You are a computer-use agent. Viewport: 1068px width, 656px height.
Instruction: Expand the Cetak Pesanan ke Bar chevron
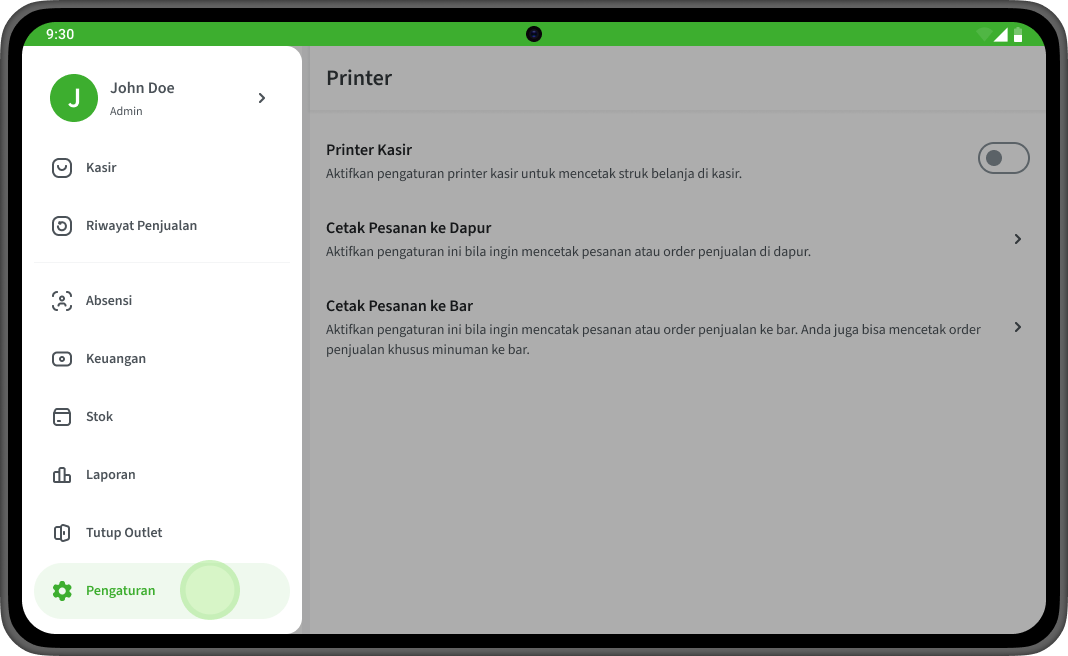coord(1018,328)
